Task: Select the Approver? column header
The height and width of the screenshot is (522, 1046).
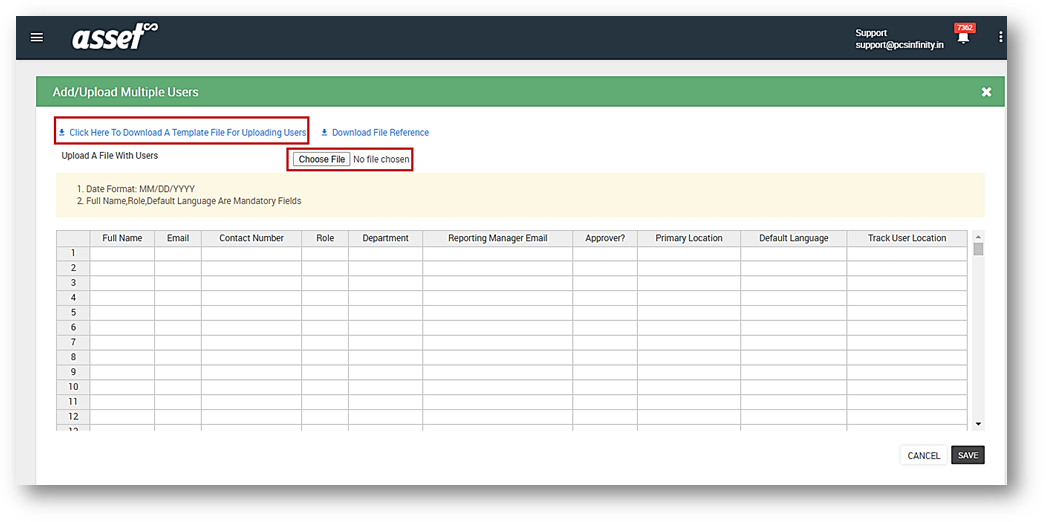Action: (x=605, y=238)
